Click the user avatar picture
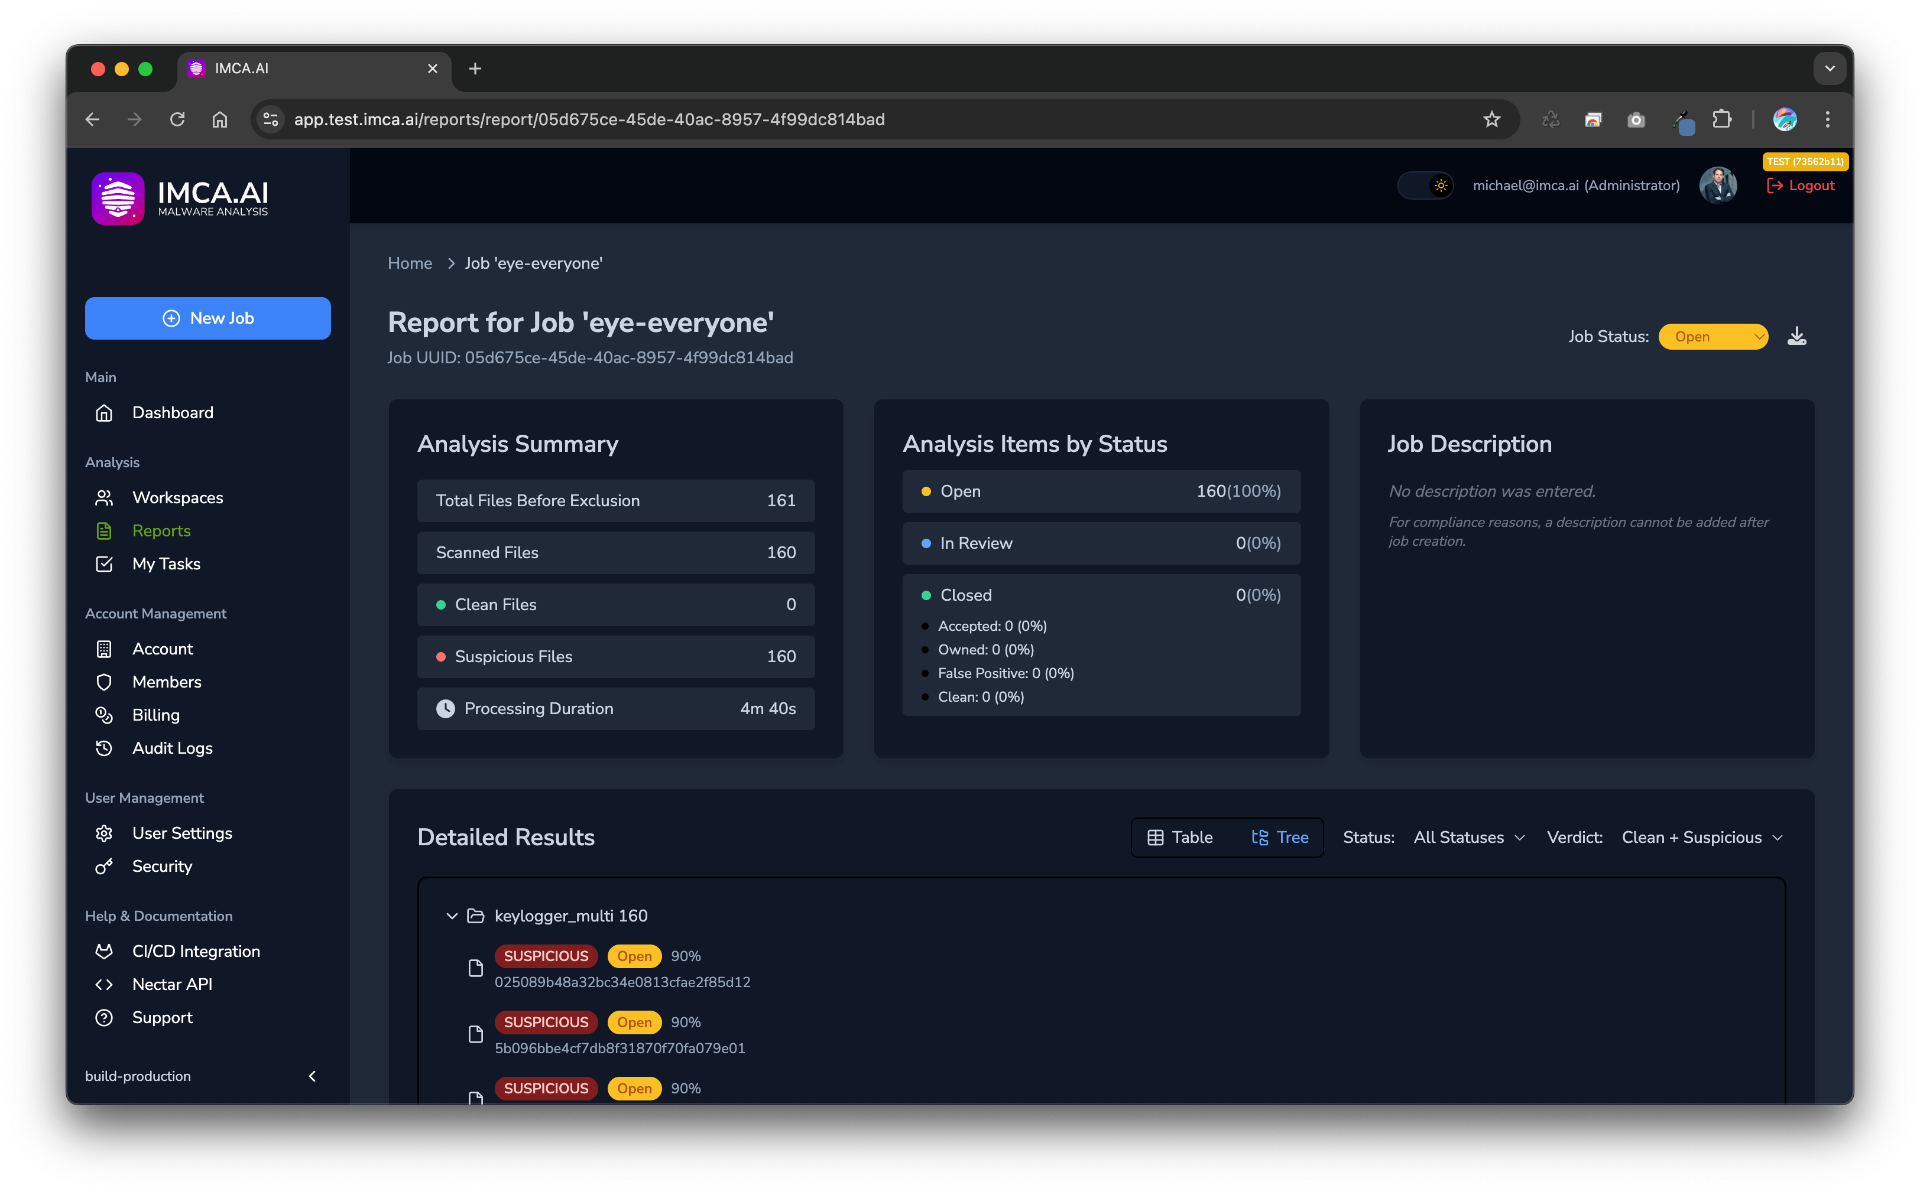 (1718, 185)
